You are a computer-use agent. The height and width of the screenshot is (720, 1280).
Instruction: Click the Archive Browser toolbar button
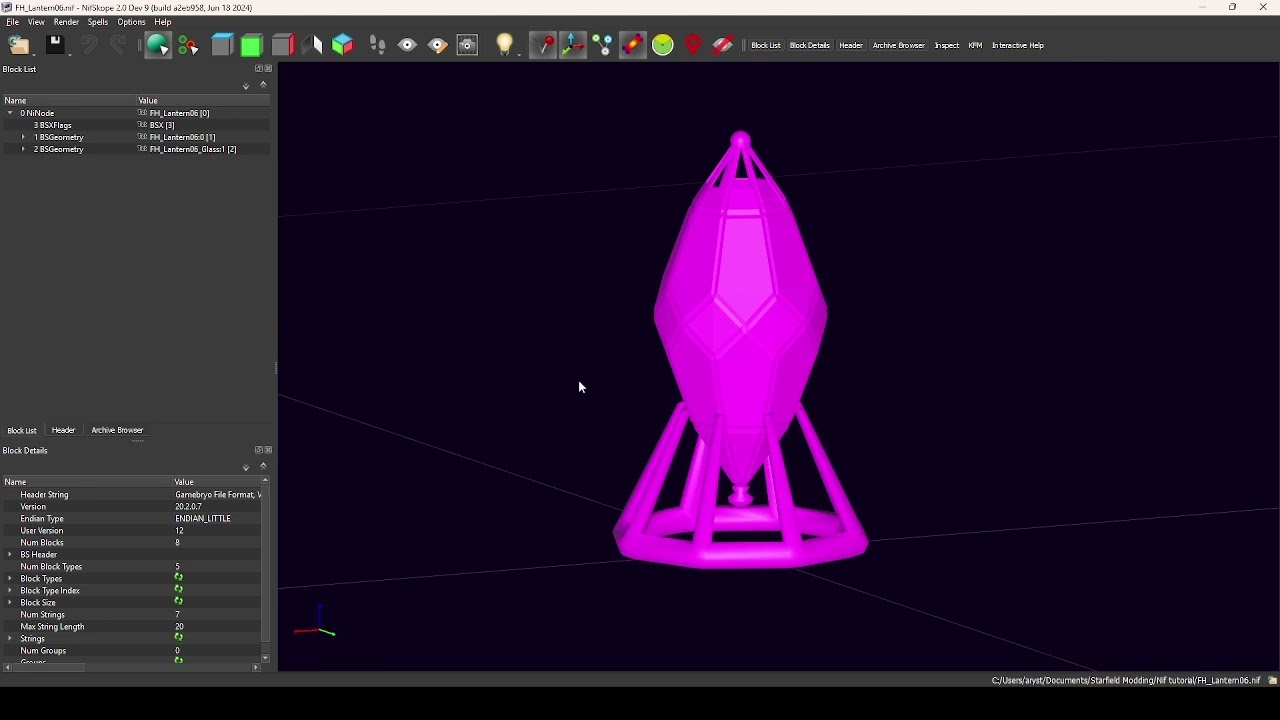click(899, 46)
